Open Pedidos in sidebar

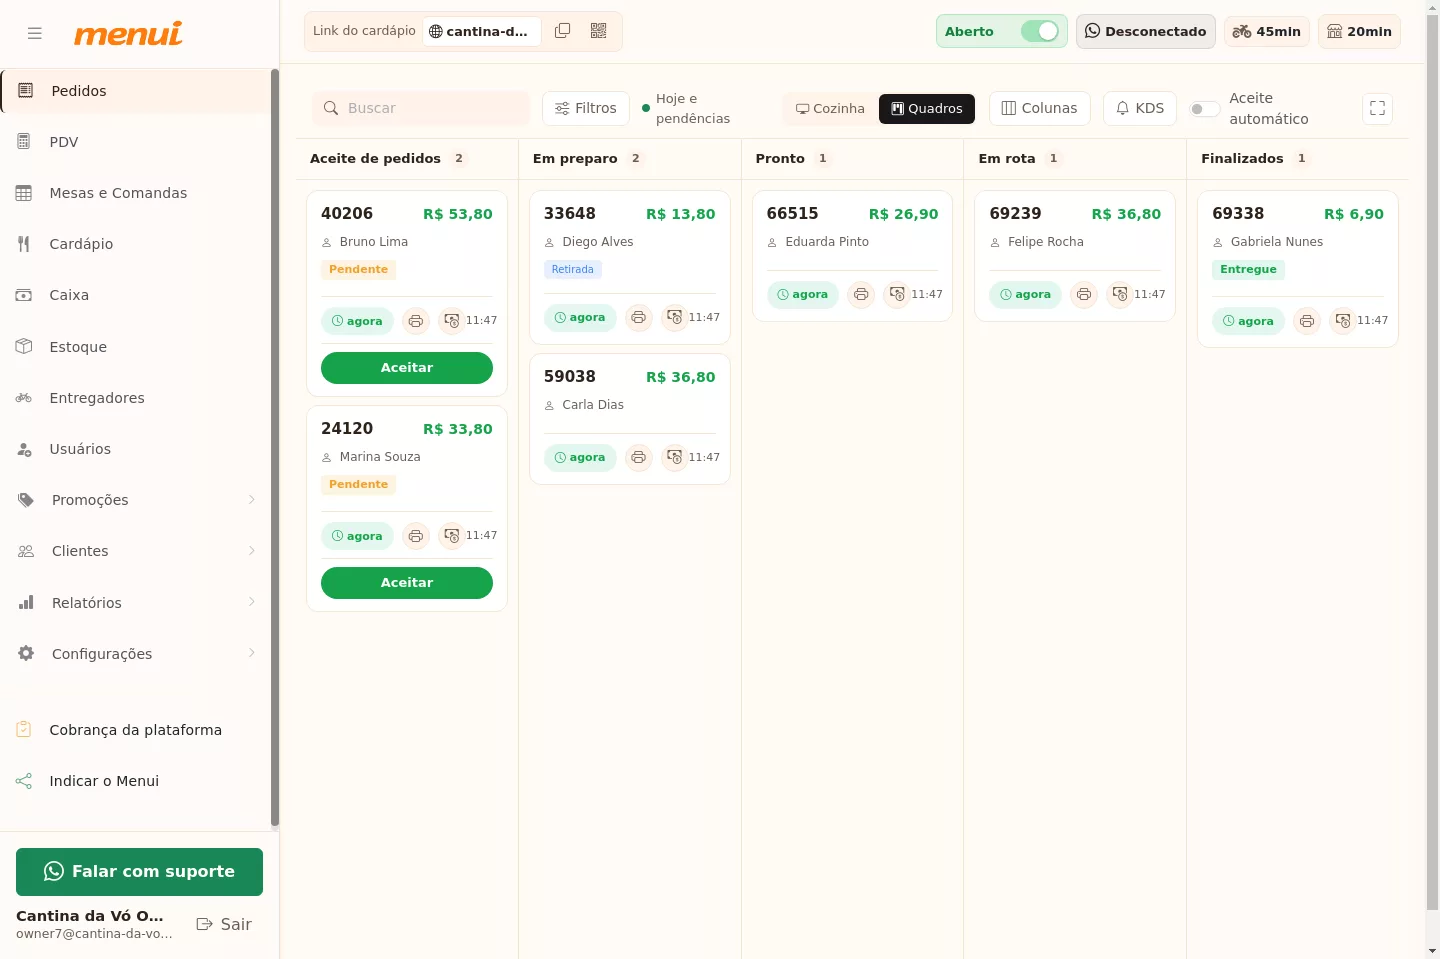(136, 91)
